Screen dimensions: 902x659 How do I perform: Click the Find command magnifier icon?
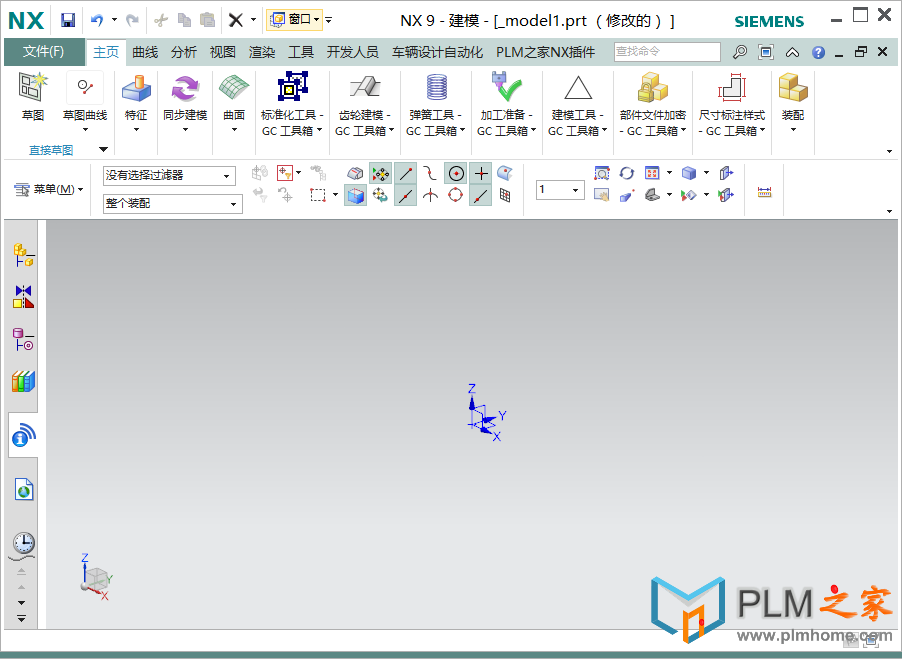pyautogui.click(x=740, y=52)
